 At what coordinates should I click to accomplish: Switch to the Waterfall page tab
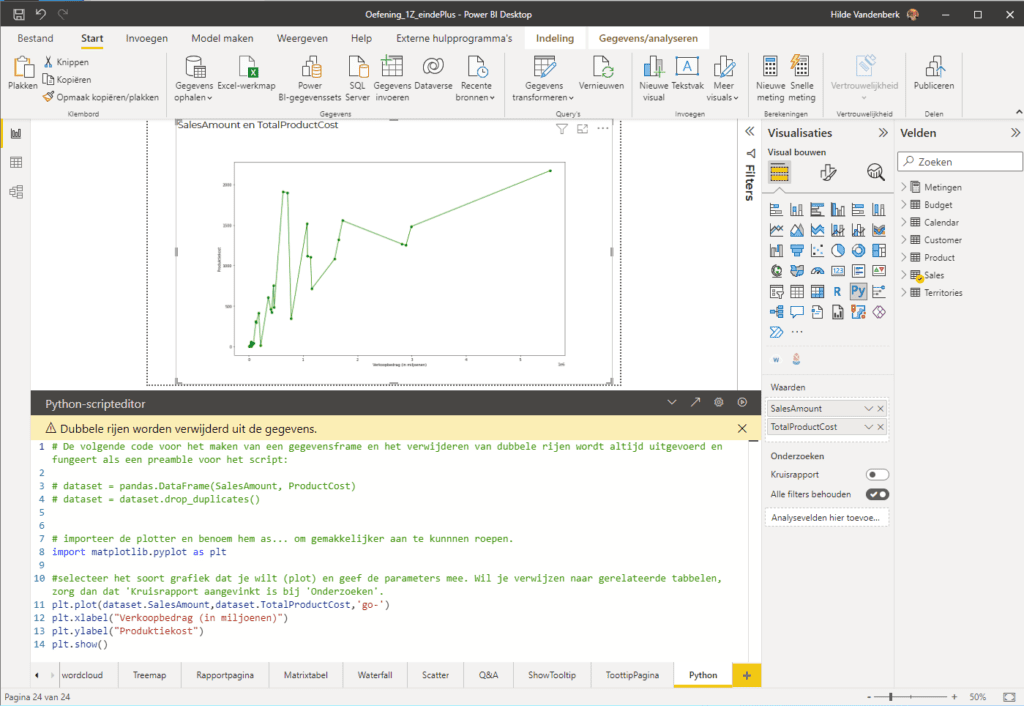point(374,675)
